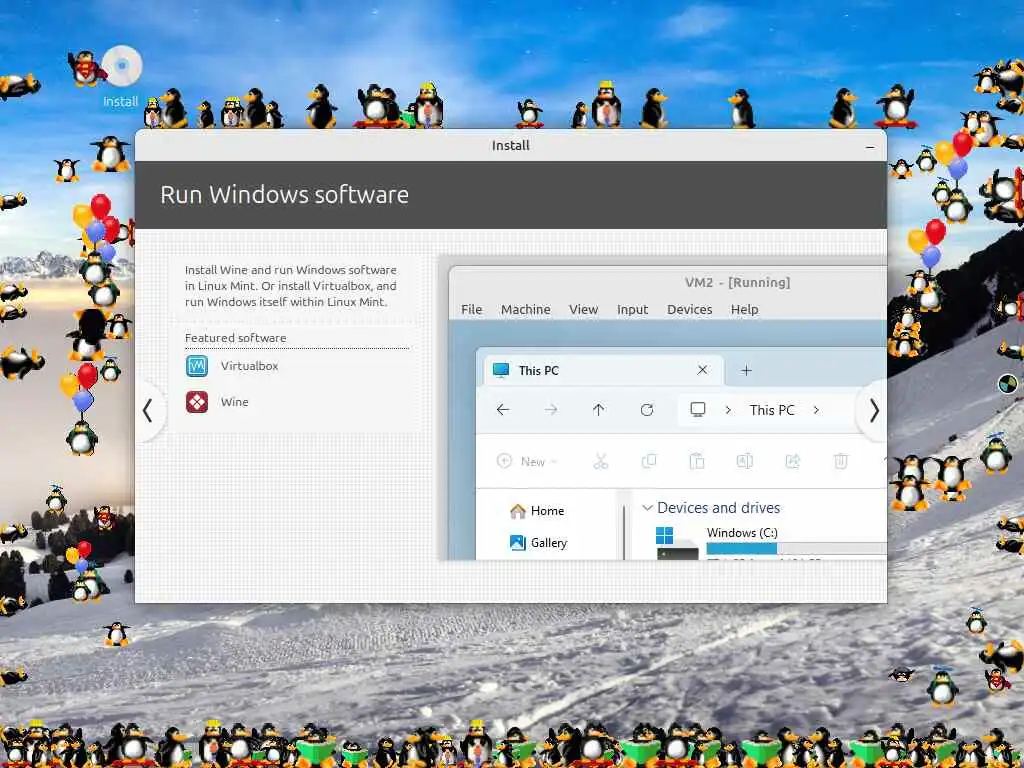Click the Rename icon in Explorer toolbar

coord(744,462)
